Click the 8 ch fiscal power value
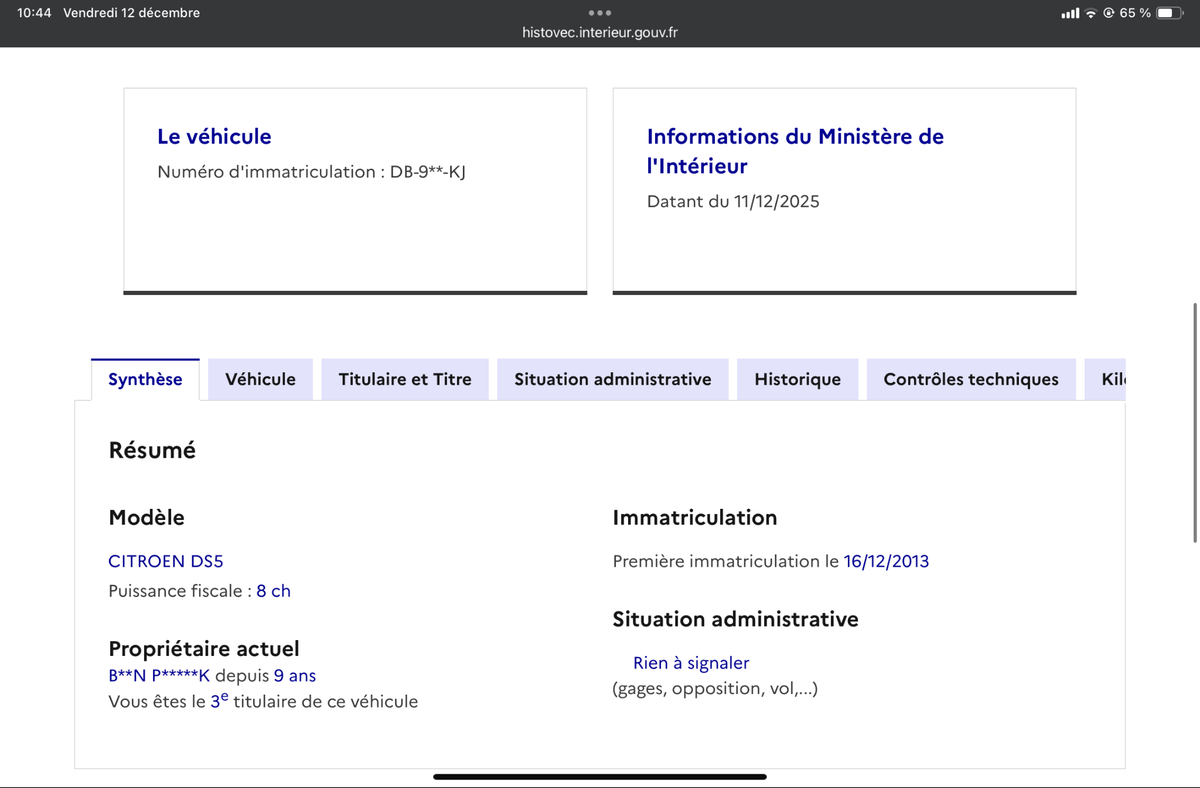 tap(274, 591)
